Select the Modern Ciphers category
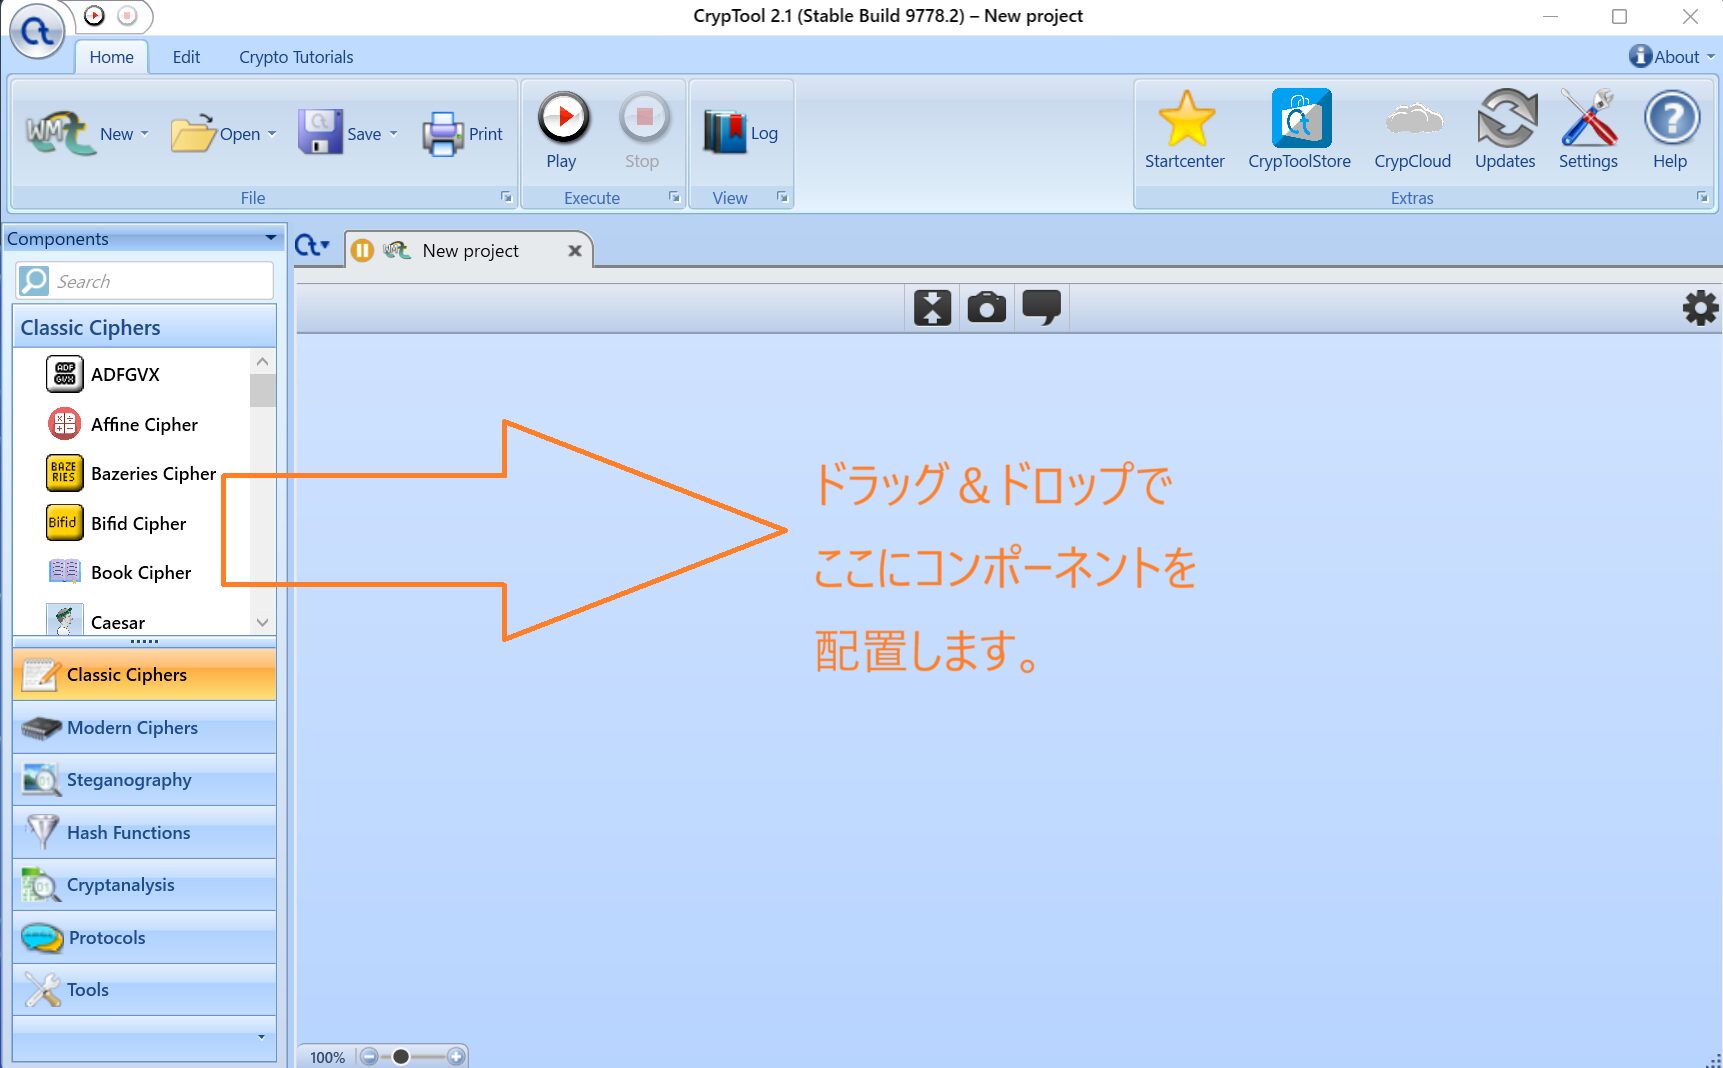The image size is (1723, 1068). click(x=144, y=728)
